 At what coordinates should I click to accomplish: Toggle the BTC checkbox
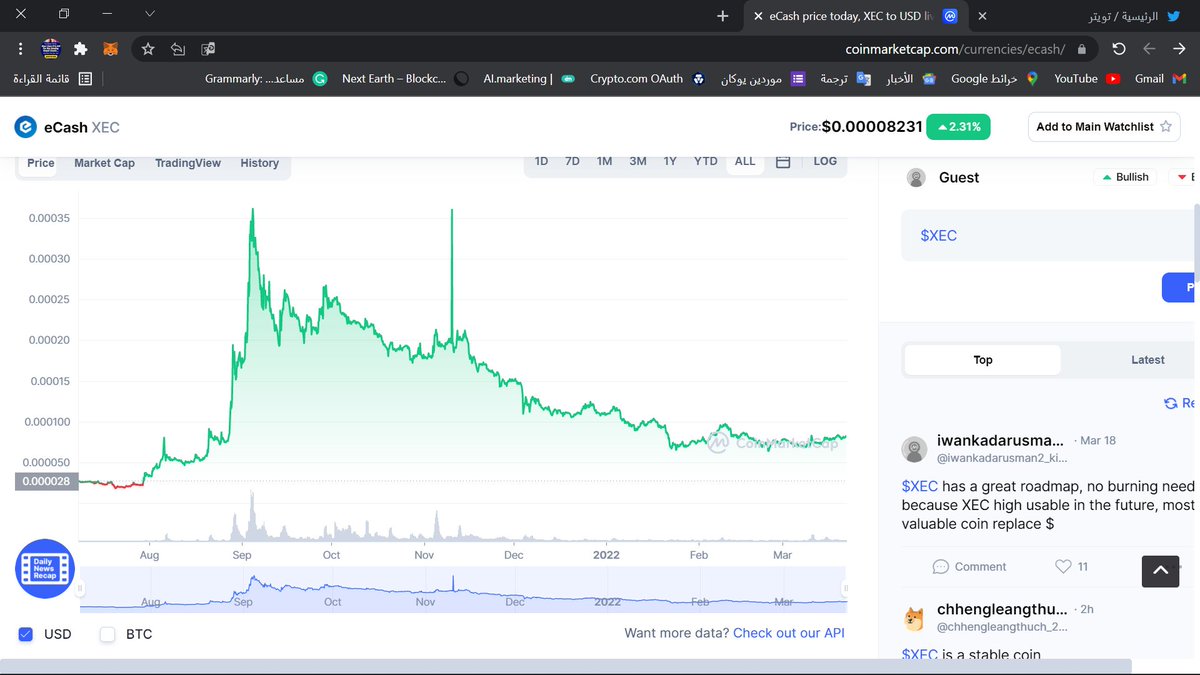[x=107, y=634]
